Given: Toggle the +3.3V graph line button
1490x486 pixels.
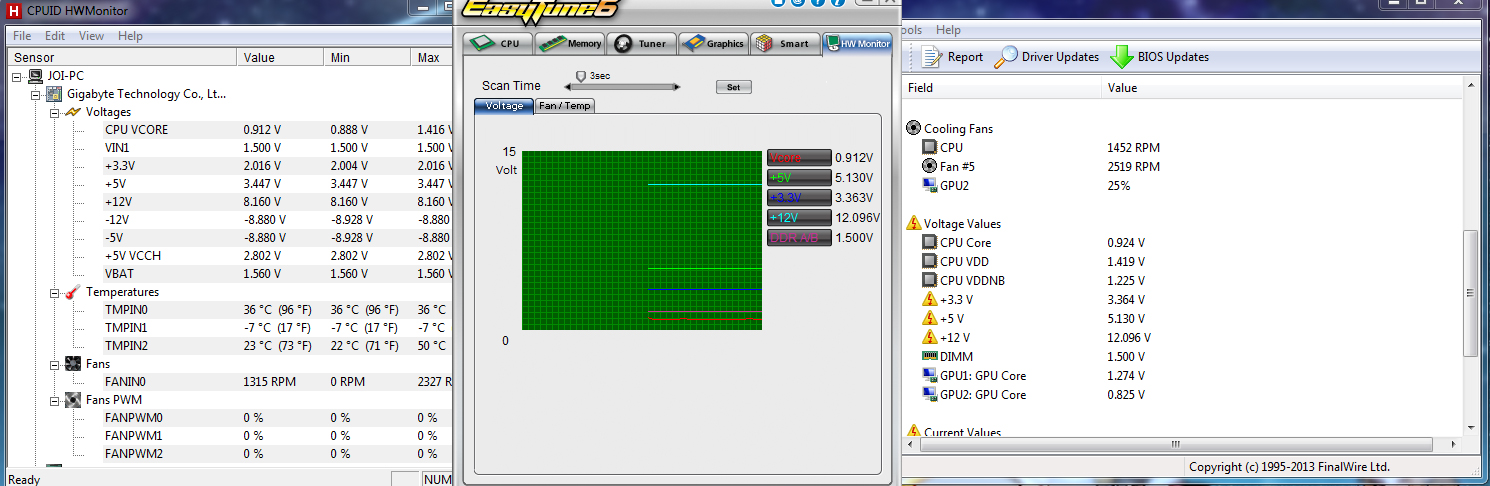Looking at the screenshot, I should (799, 197).
